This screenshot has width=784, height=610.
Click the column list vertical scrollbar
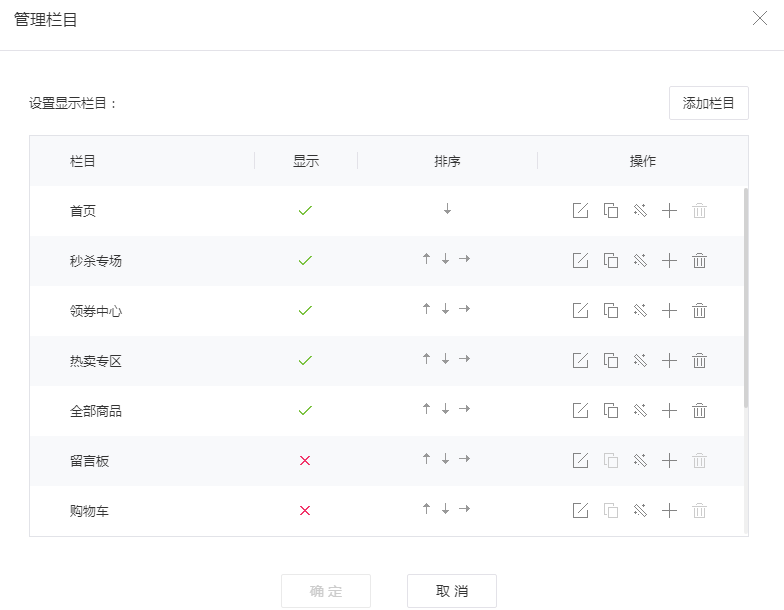(746, 298)
